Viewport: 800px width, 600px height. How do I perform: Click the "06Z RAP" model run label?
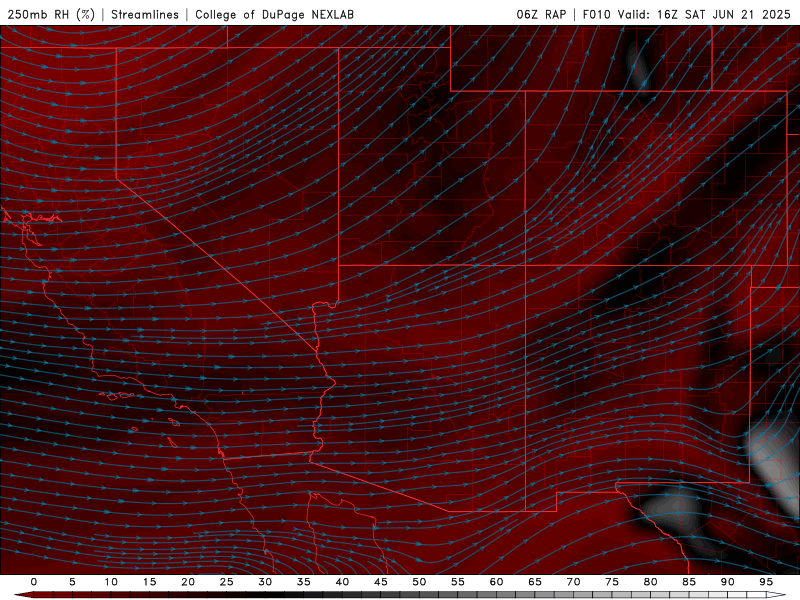[541, 14]
